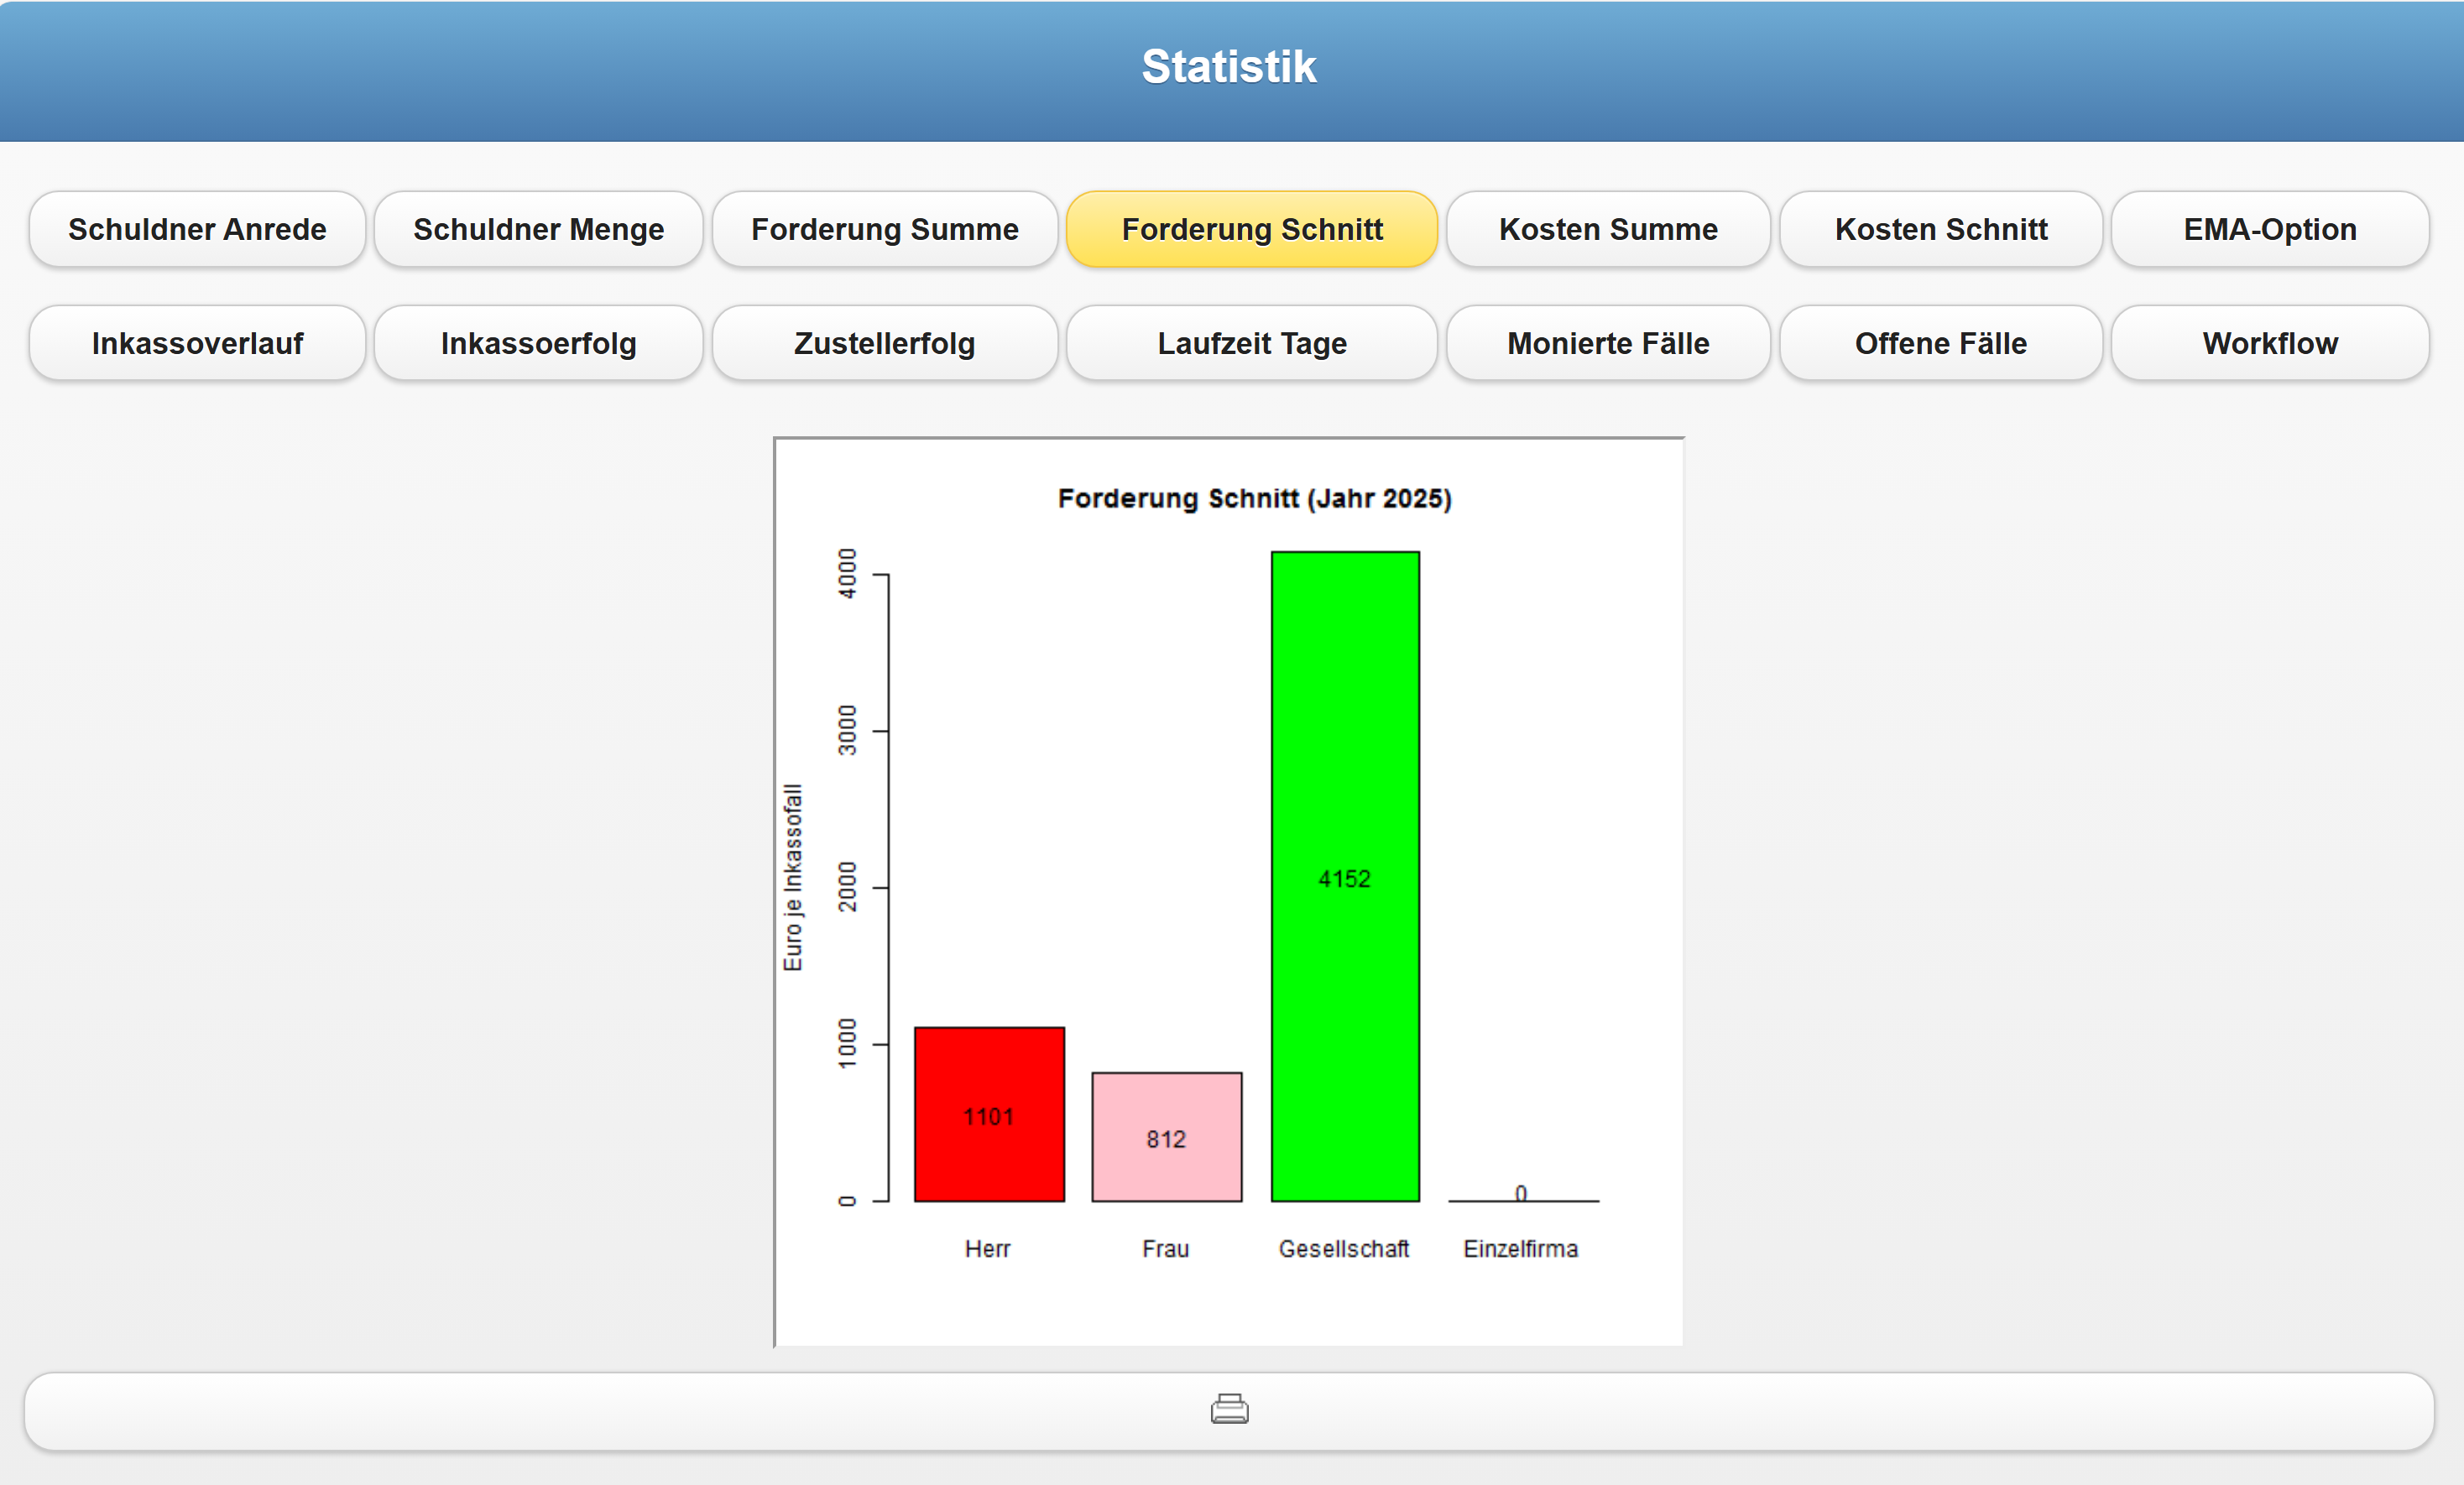Open Kosten Schnitt chart
2464x1485 pixels.
click(x=1940, y=229)
